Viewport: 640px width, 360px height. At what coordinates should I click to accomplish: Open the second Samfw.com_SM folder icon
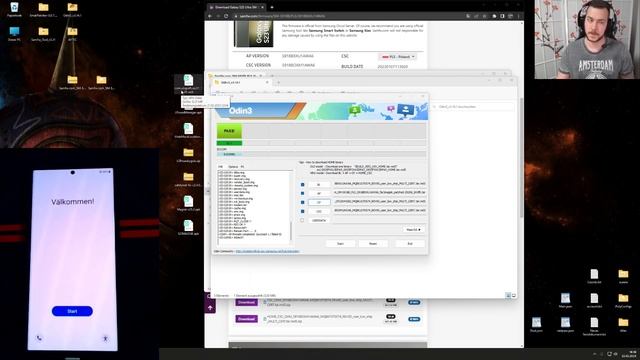[101, 80]
